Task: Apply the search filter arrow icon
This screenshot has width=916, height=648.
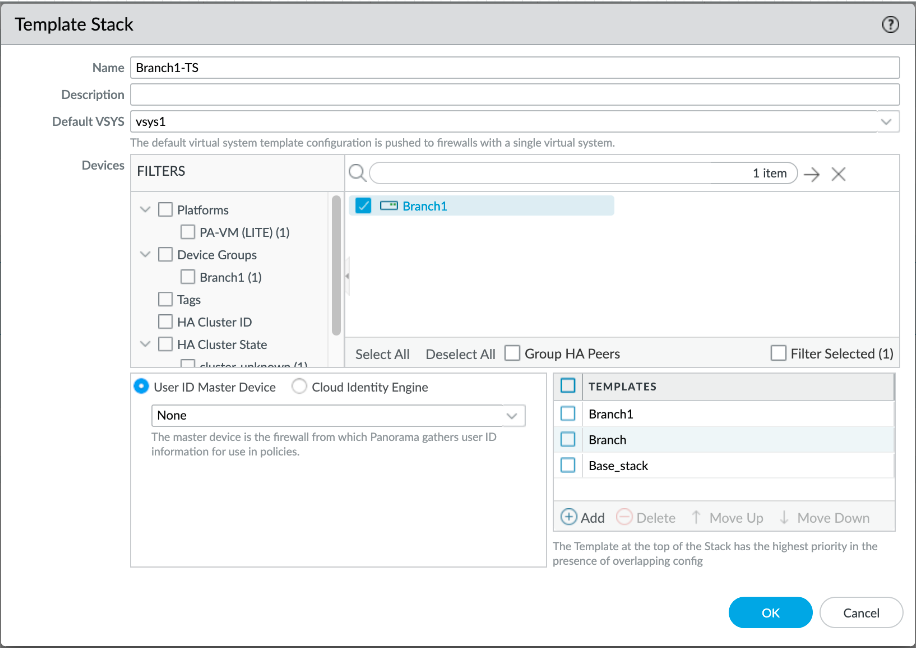Action: 811,174
